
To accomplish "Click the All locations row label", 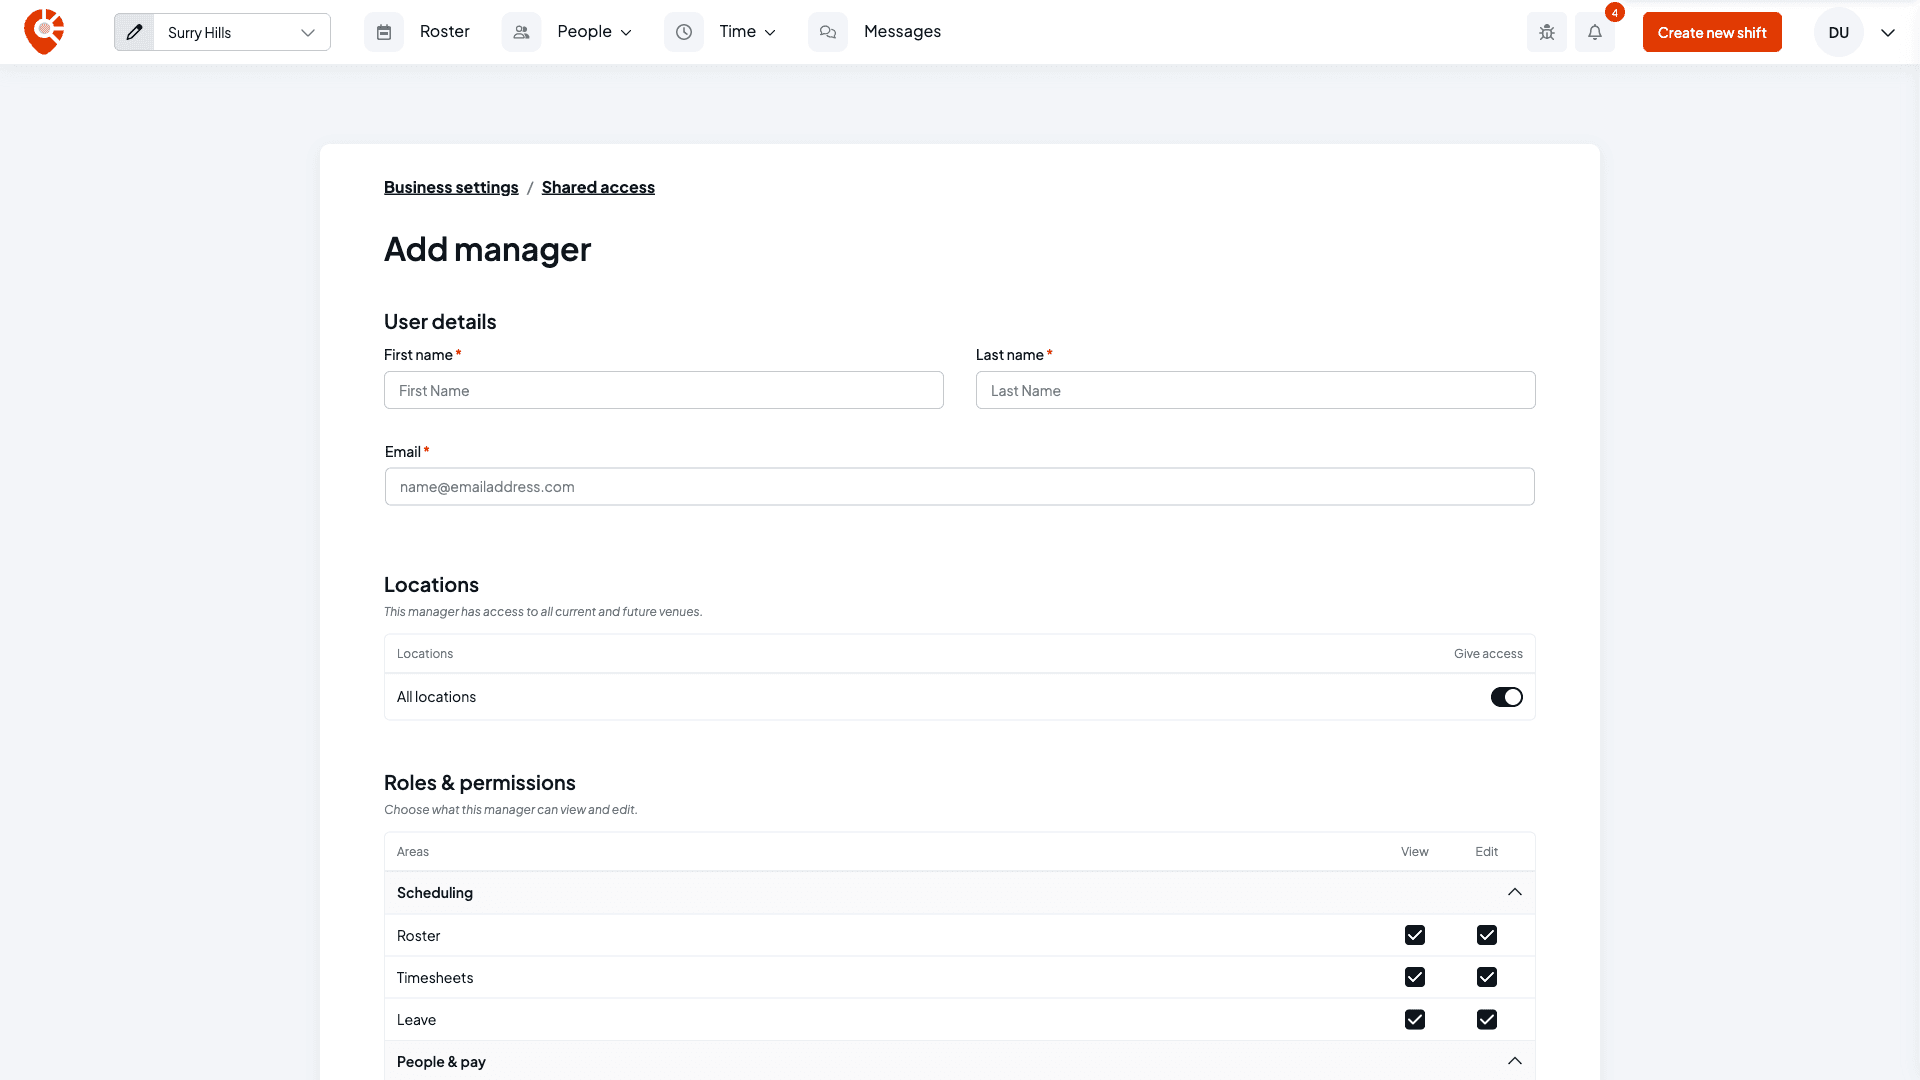I will coord(436,697).
